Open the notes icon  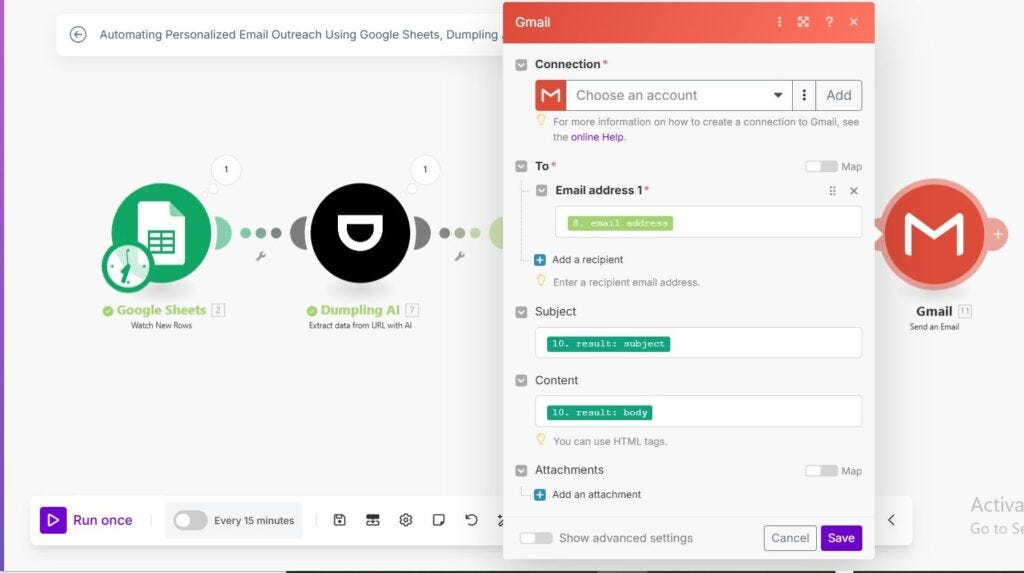(x=439, y=520)
